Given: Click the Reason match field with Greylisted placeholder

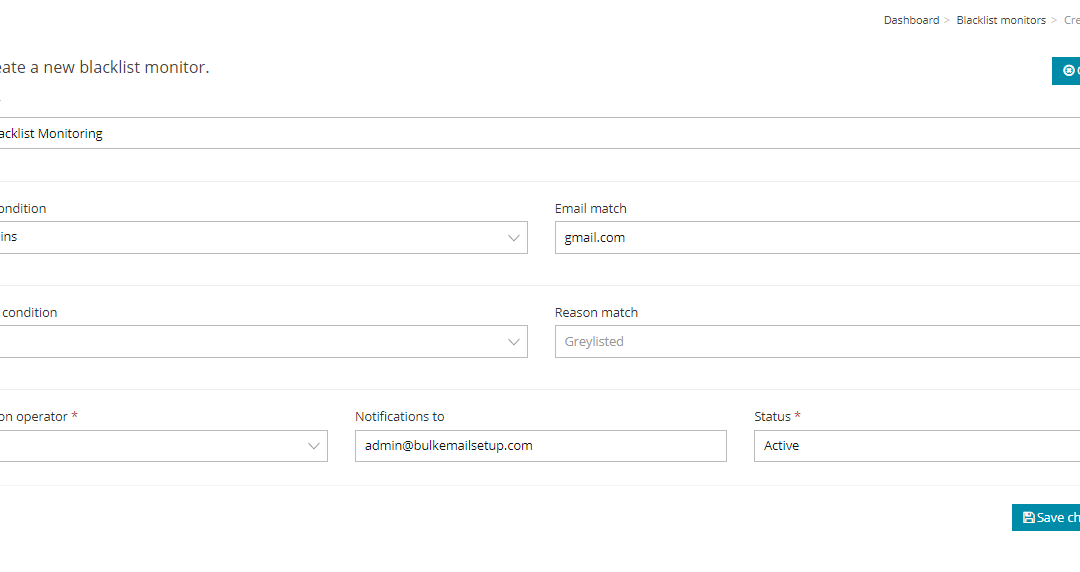Looking at the screenshot, I should (816, 342).
